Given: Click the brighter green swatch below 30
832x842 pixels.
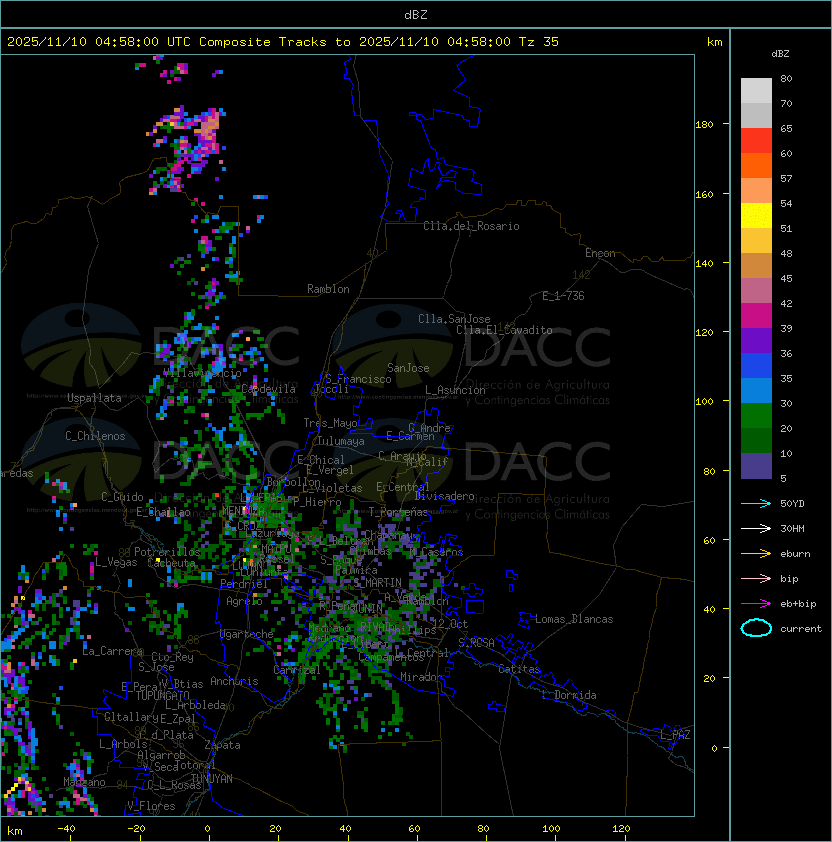Looking at the screenshot, I should click(756, 415).
